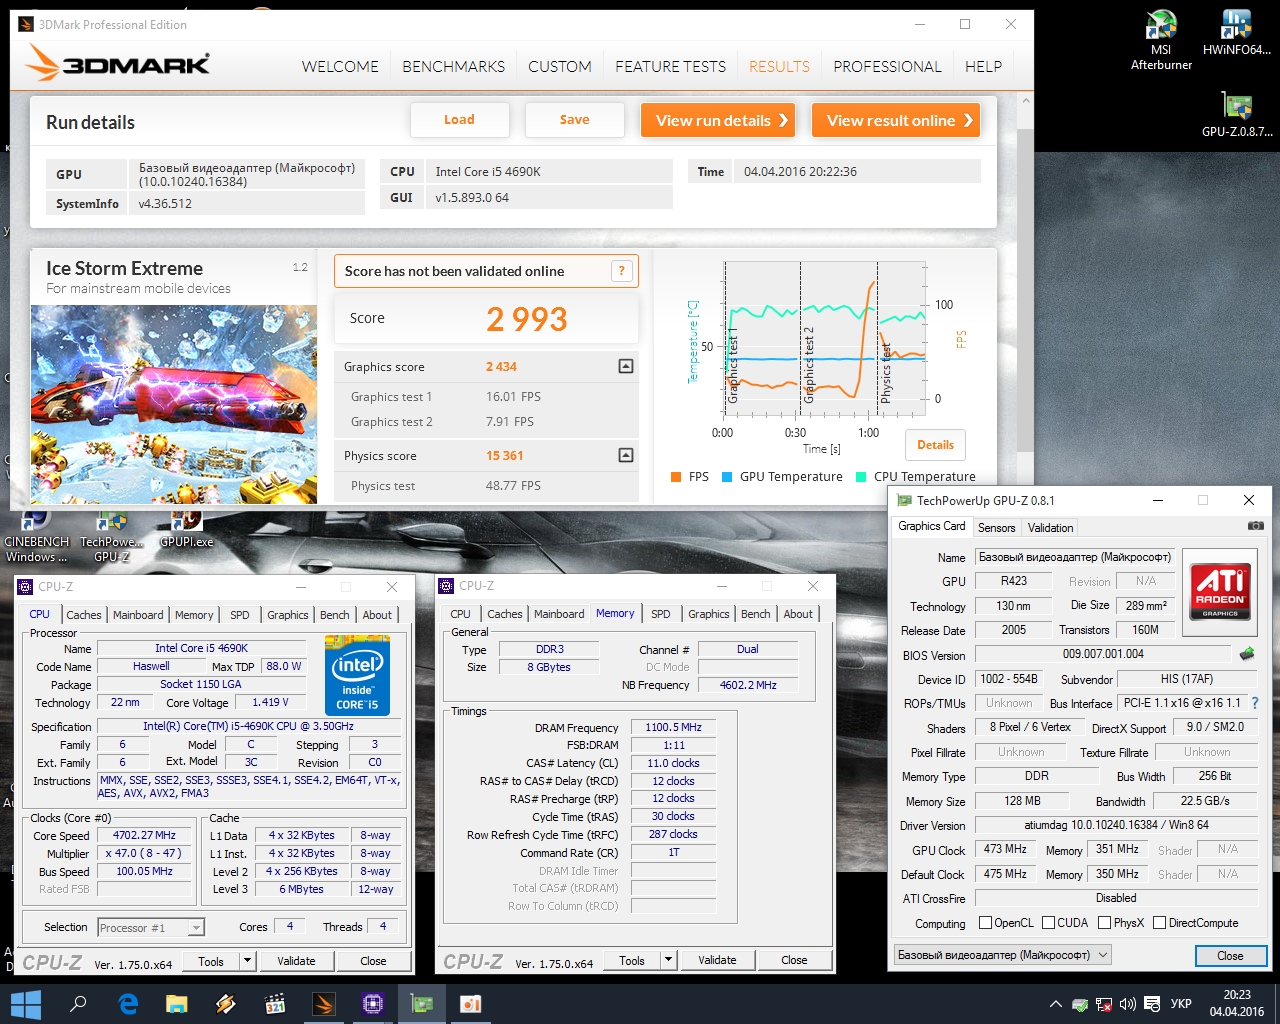Click Close in Memory CPU-Z window
The image size is (1280, 1024).
[794, 960]
